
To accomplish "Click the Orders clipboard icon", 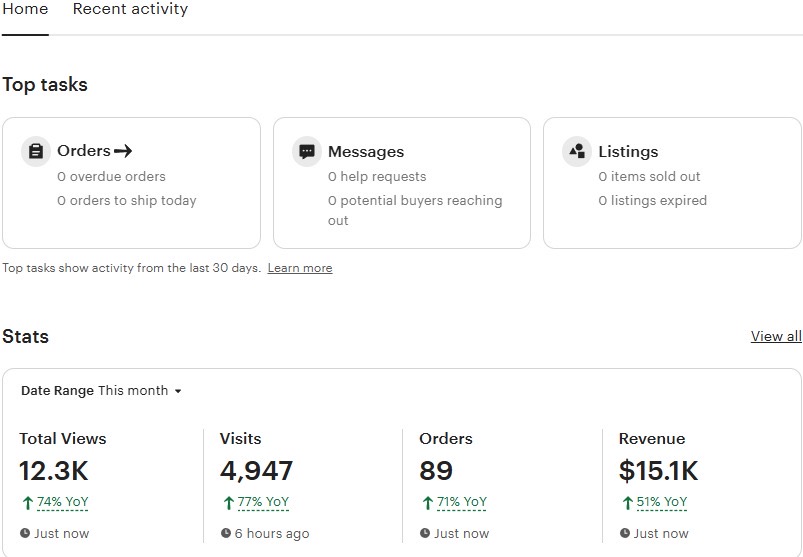I will click(36, 152).
